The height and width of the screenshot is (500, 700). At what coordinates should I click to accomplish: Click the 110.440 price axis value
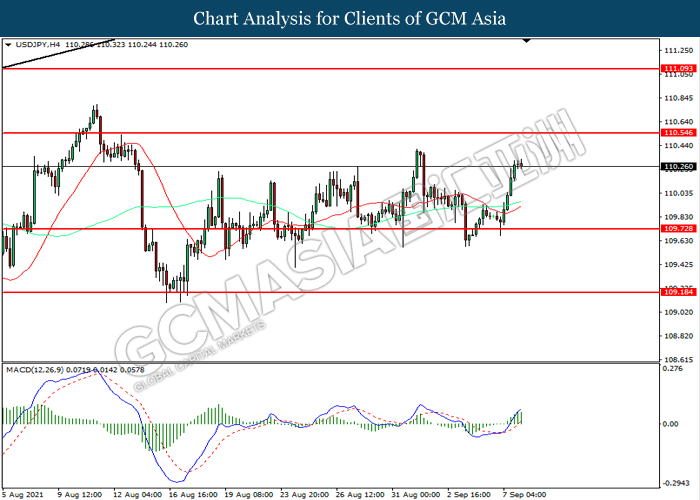pos(679,146)
